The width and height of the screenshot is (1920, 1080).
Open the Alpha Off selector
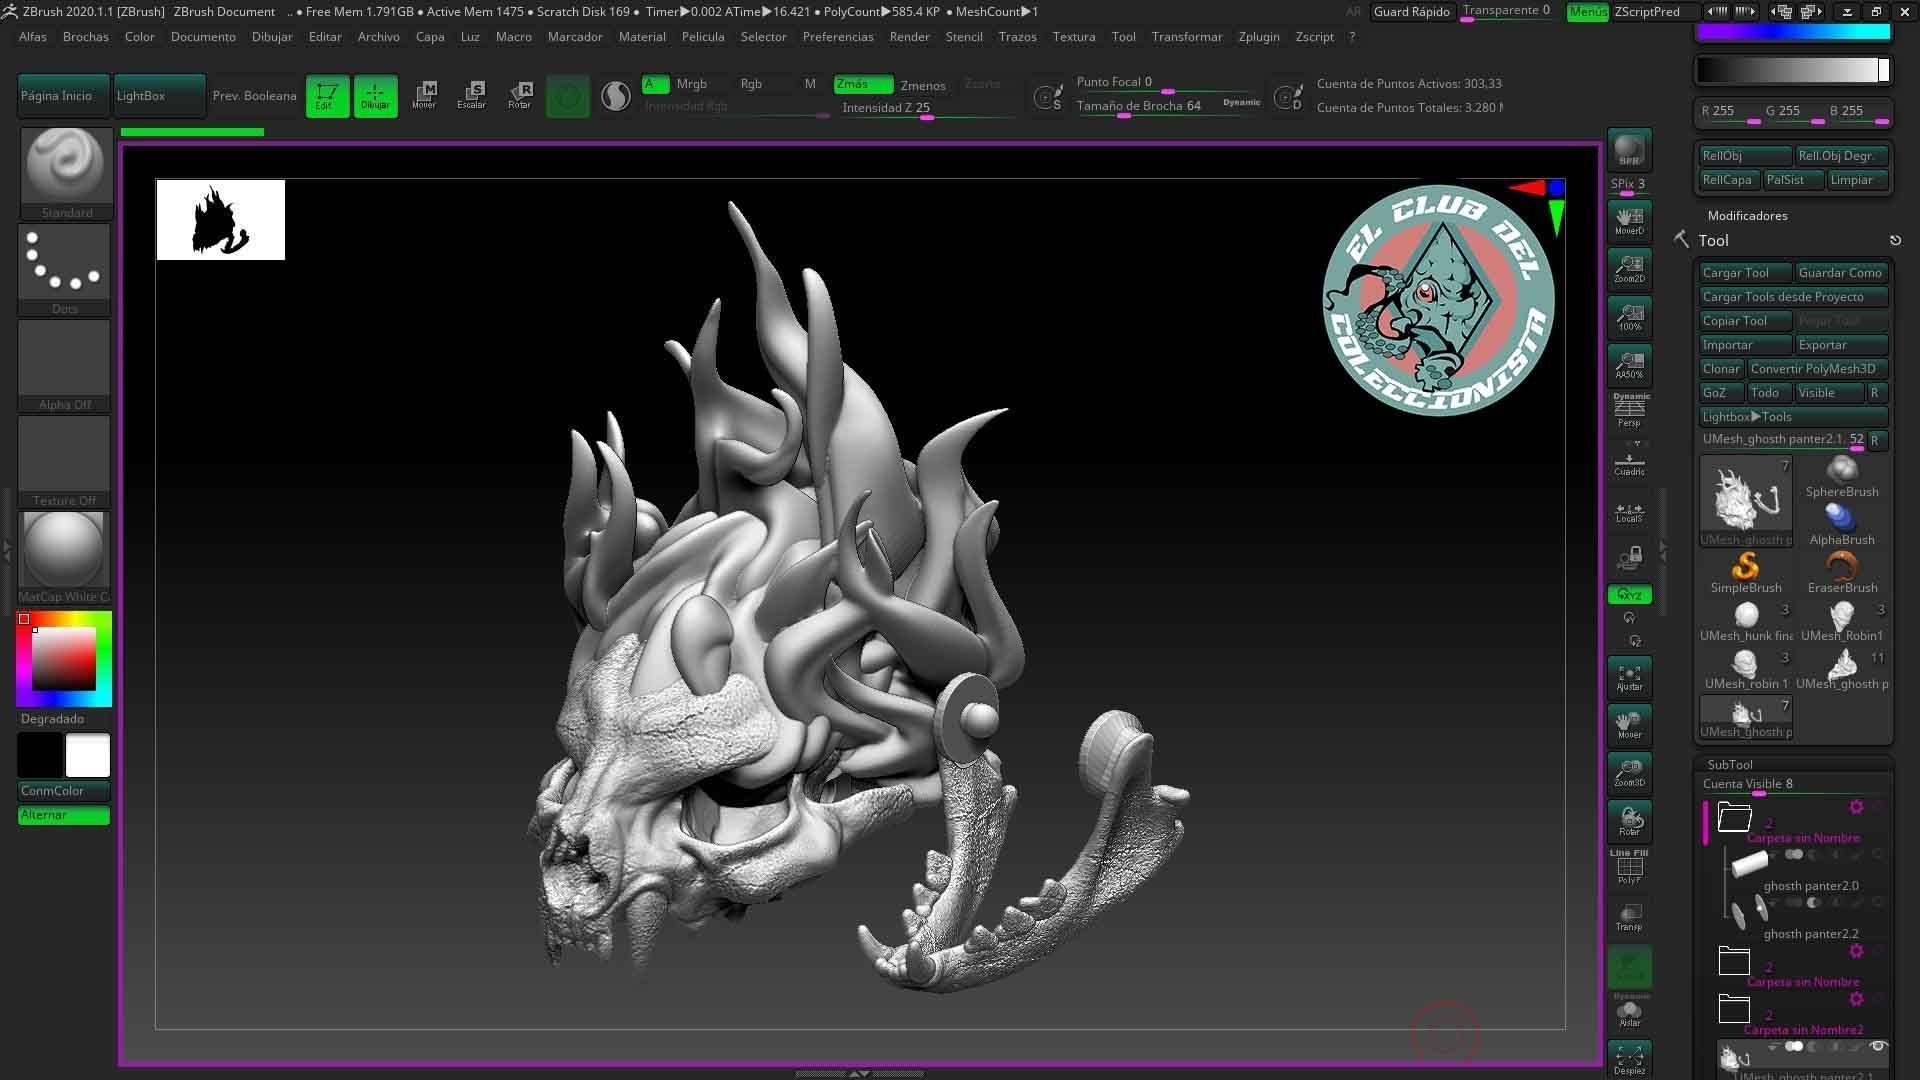tap(64, 364)
